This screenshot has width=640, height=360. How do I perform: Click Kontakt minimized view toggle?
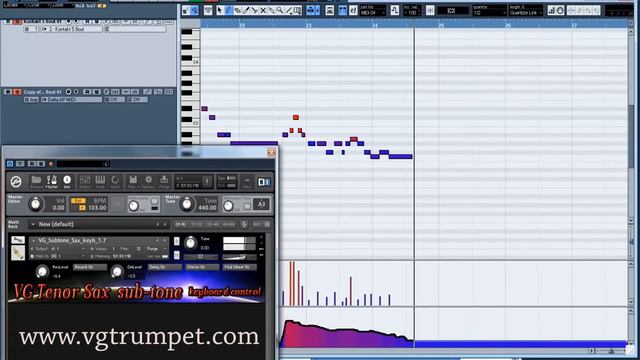247,182
